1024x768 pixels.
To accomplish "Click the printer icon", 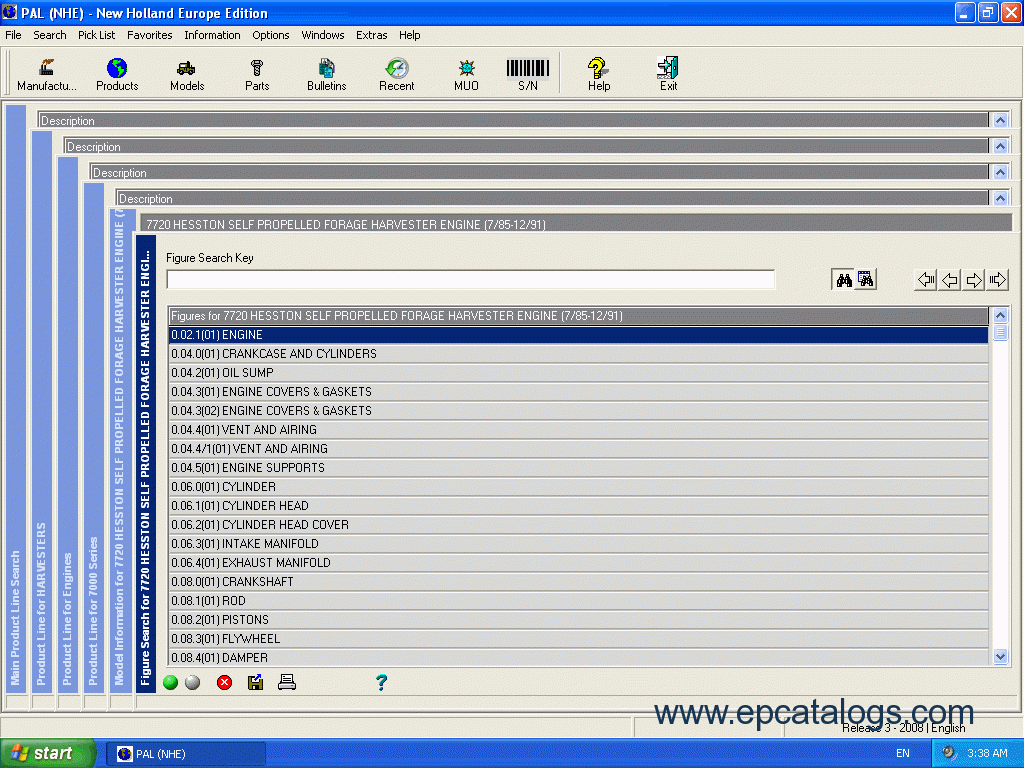I will point(287,682).
